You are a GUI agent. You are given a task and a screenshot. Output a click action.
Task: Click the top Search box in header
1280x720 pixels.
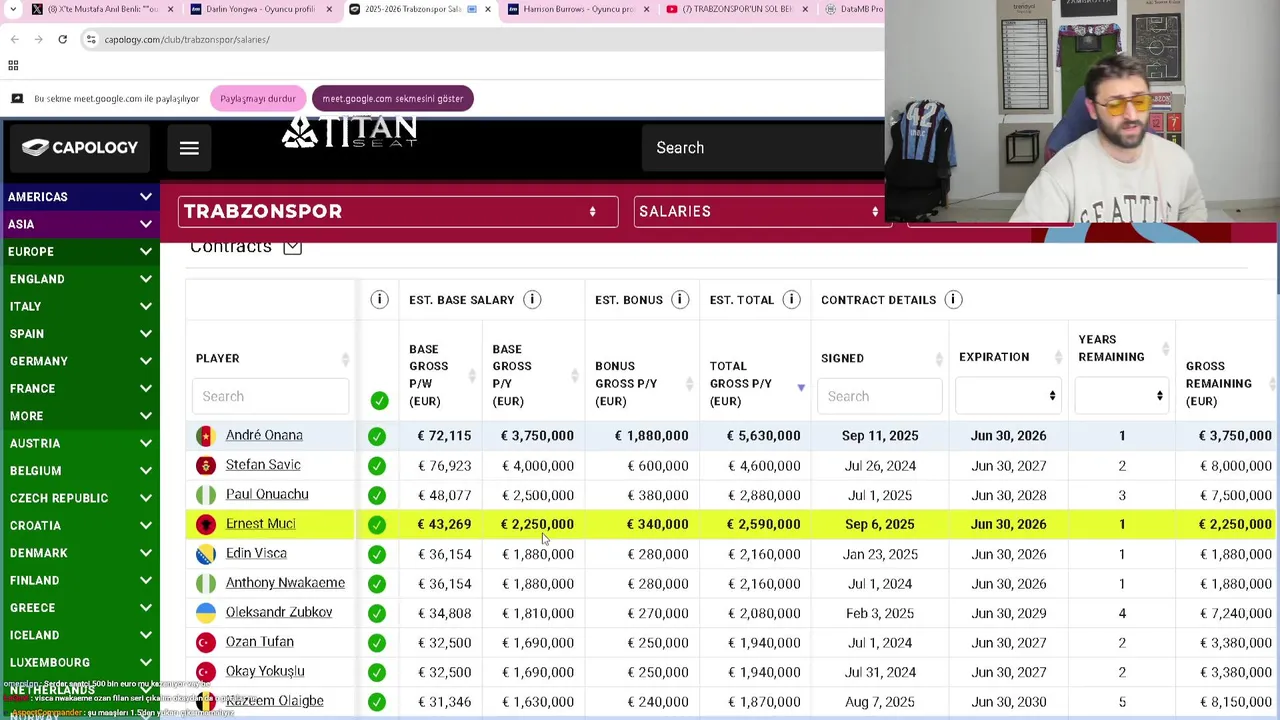(x=762, y=148)
